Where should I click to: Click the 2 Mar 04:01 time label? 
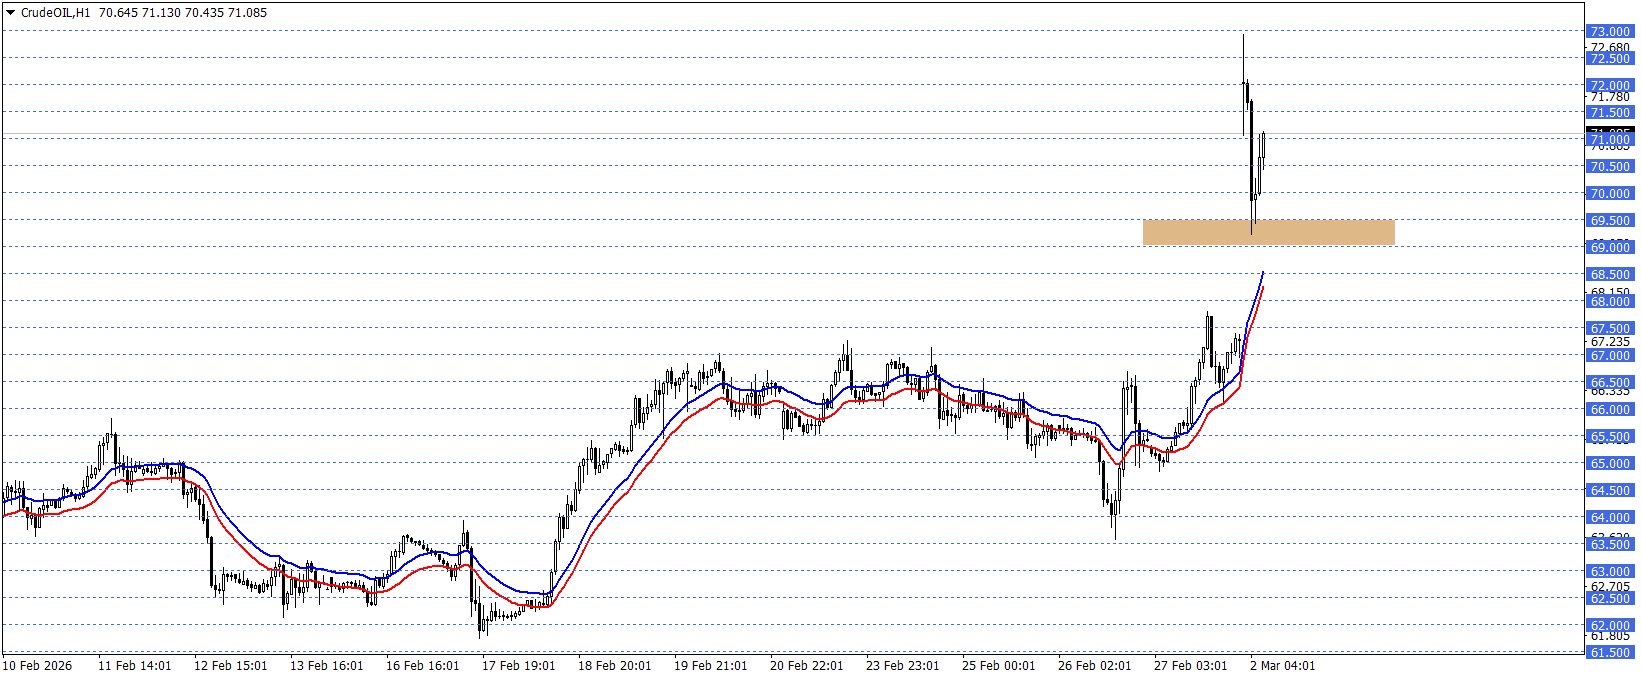[1282, 666]
